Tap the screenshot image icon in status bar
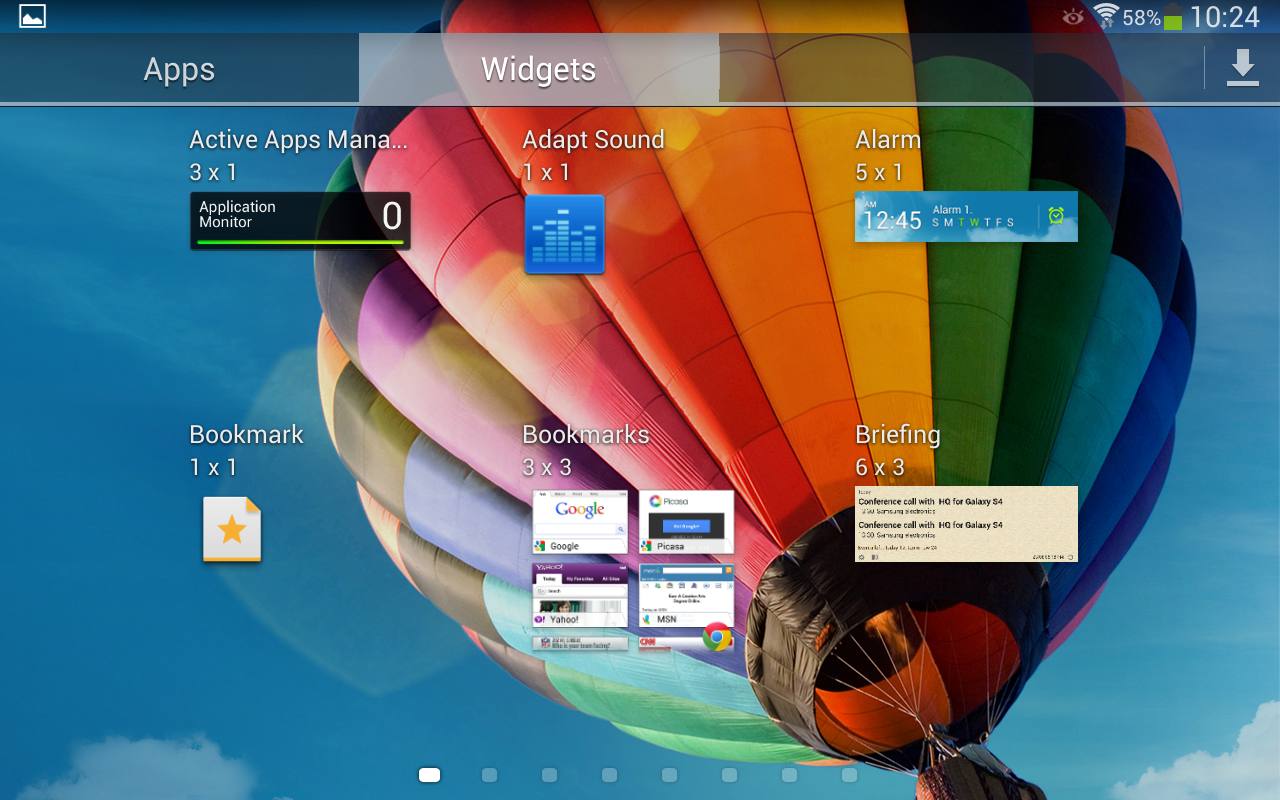Viewport: 1280px width, 800px height. click(x=32, y=16)
